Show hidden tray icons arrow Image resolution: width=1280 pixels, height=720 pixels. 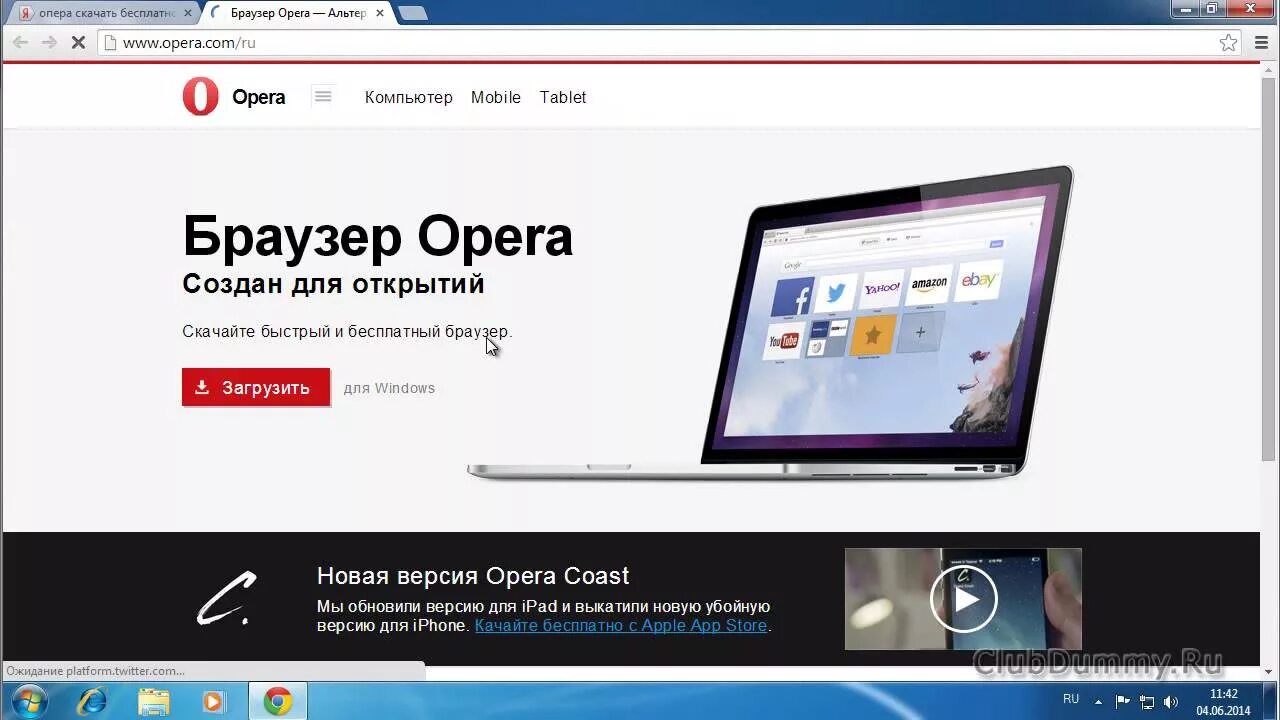[1098, 702]
